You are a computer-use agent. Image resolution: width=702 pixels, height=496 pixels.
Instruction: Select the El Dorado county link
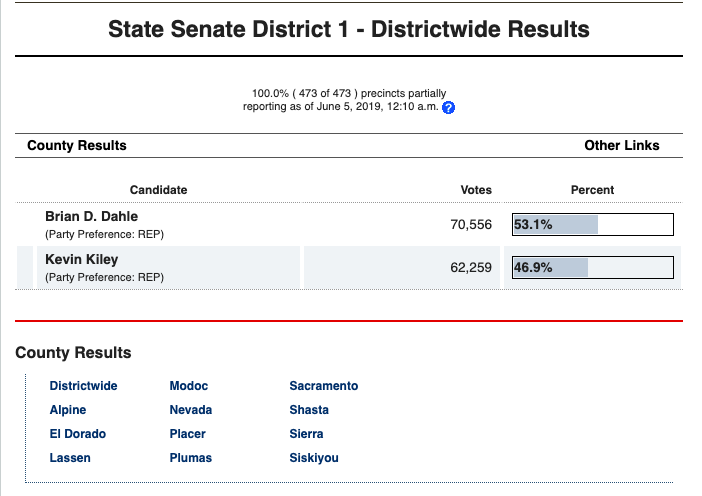[77, 434]
